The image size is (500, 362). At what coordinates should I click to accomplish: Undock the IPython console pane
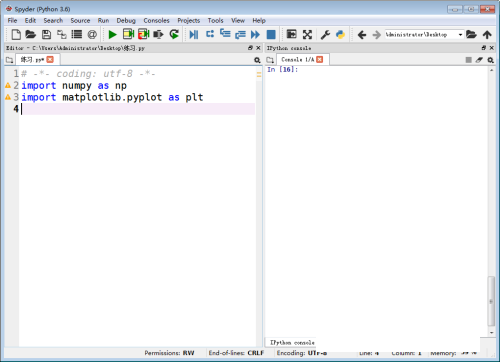click(x=484, y=48)
